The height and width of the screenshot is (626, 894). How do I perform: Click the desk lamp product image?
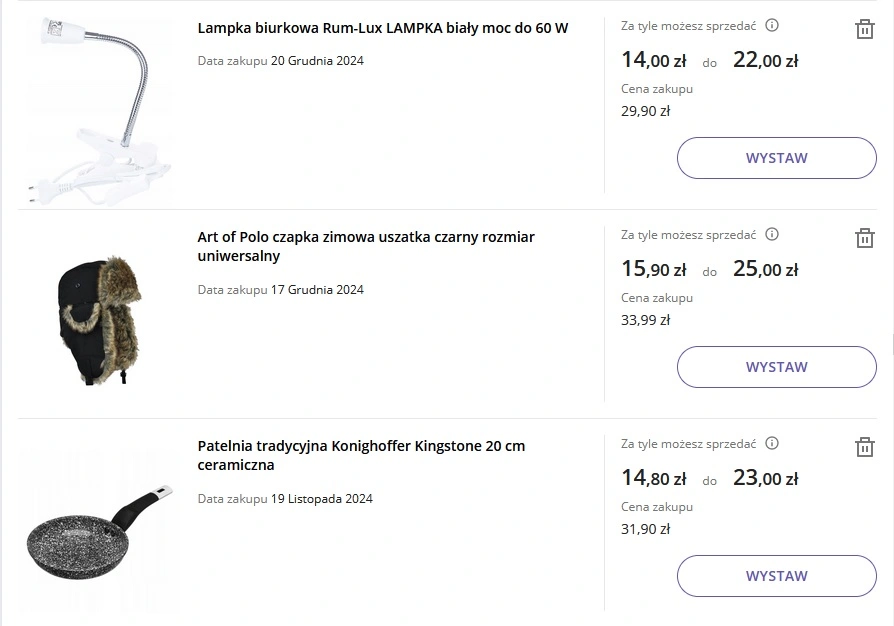[x=98, y=108]
